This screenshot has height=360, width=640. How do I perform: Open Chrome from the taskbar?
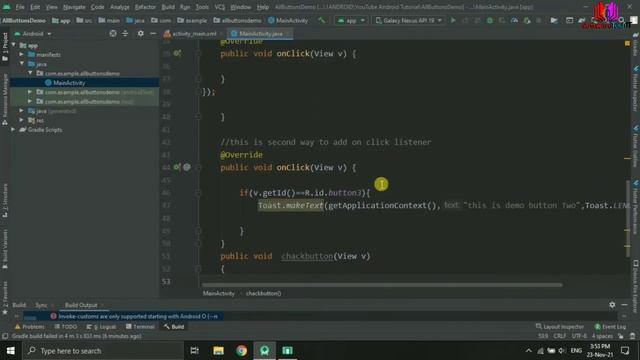pyautogui.click(x=241, y=351)
